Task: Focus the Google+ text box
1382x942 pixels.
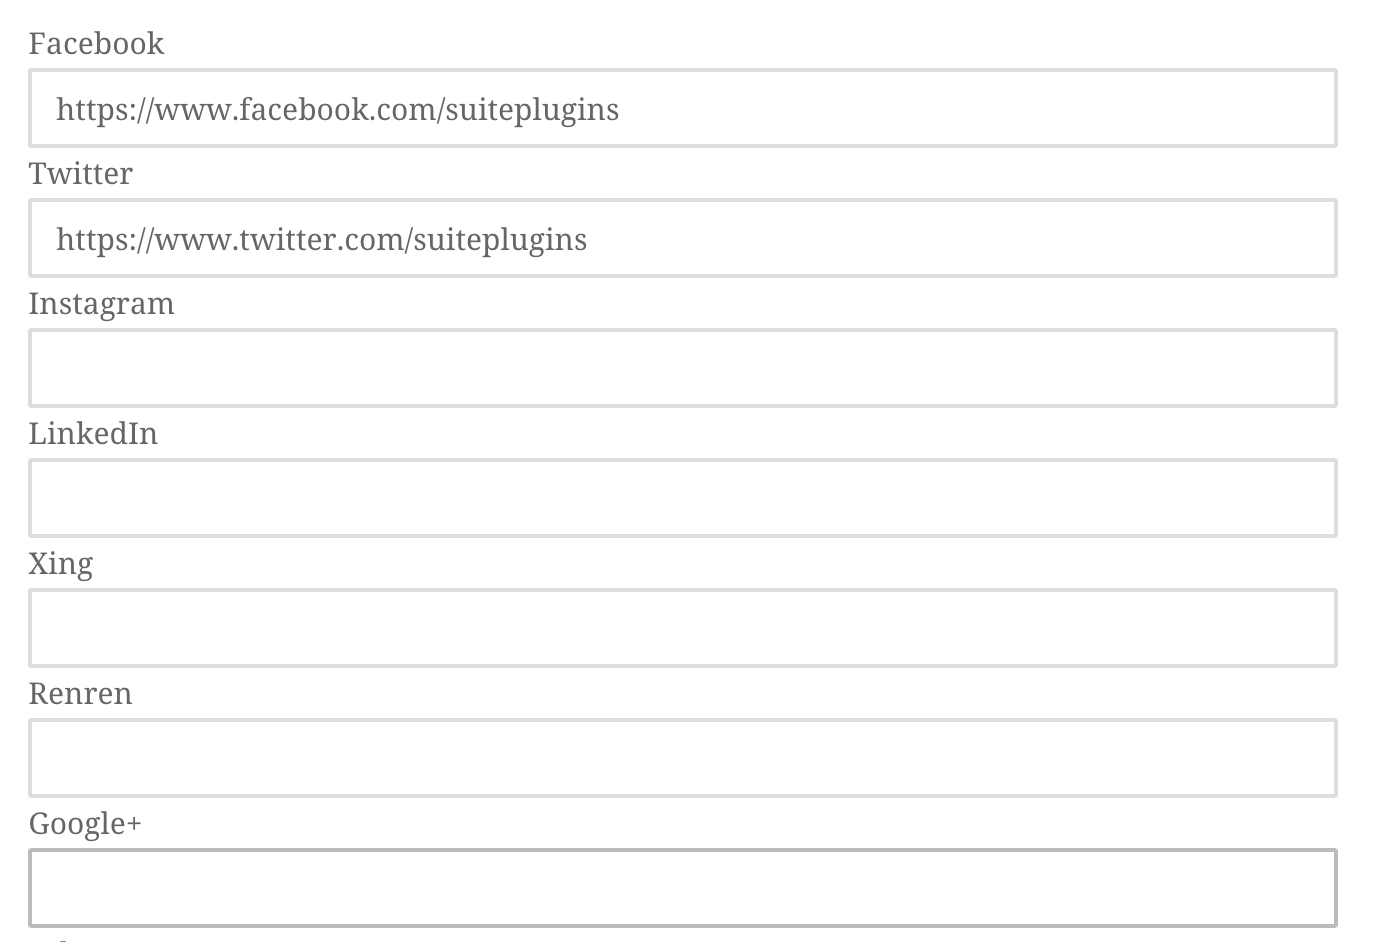Action: 683,888
